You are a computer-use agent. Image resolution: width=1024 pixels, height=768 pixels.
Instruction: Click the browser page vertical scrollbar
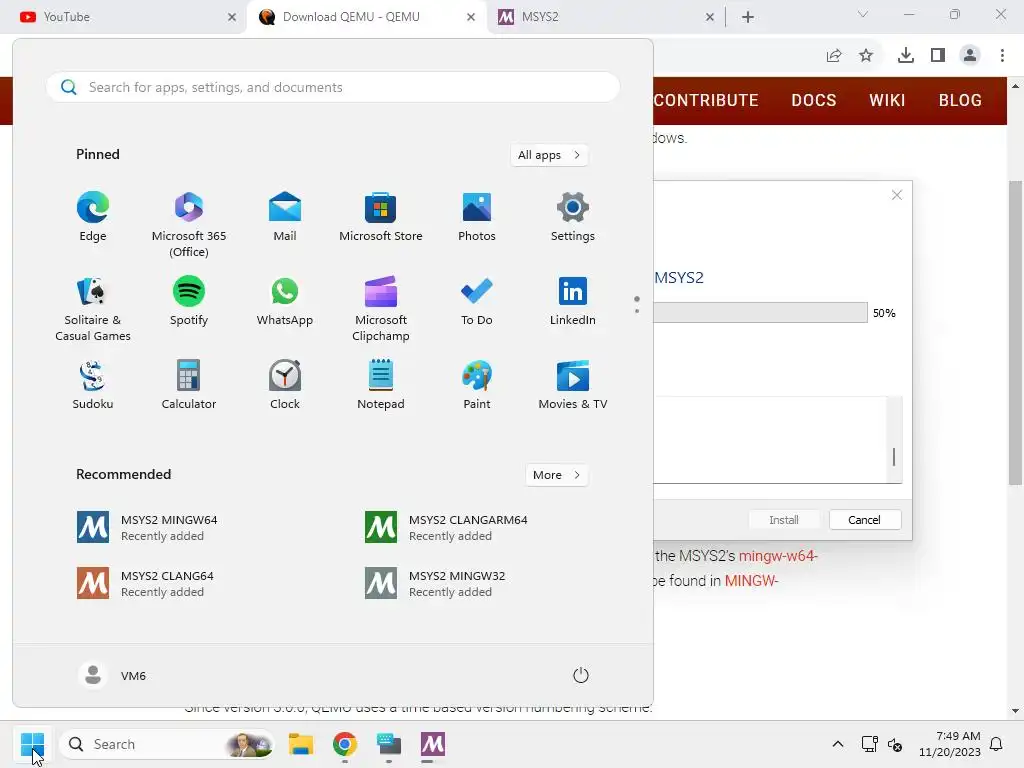tap(1015, 333)
